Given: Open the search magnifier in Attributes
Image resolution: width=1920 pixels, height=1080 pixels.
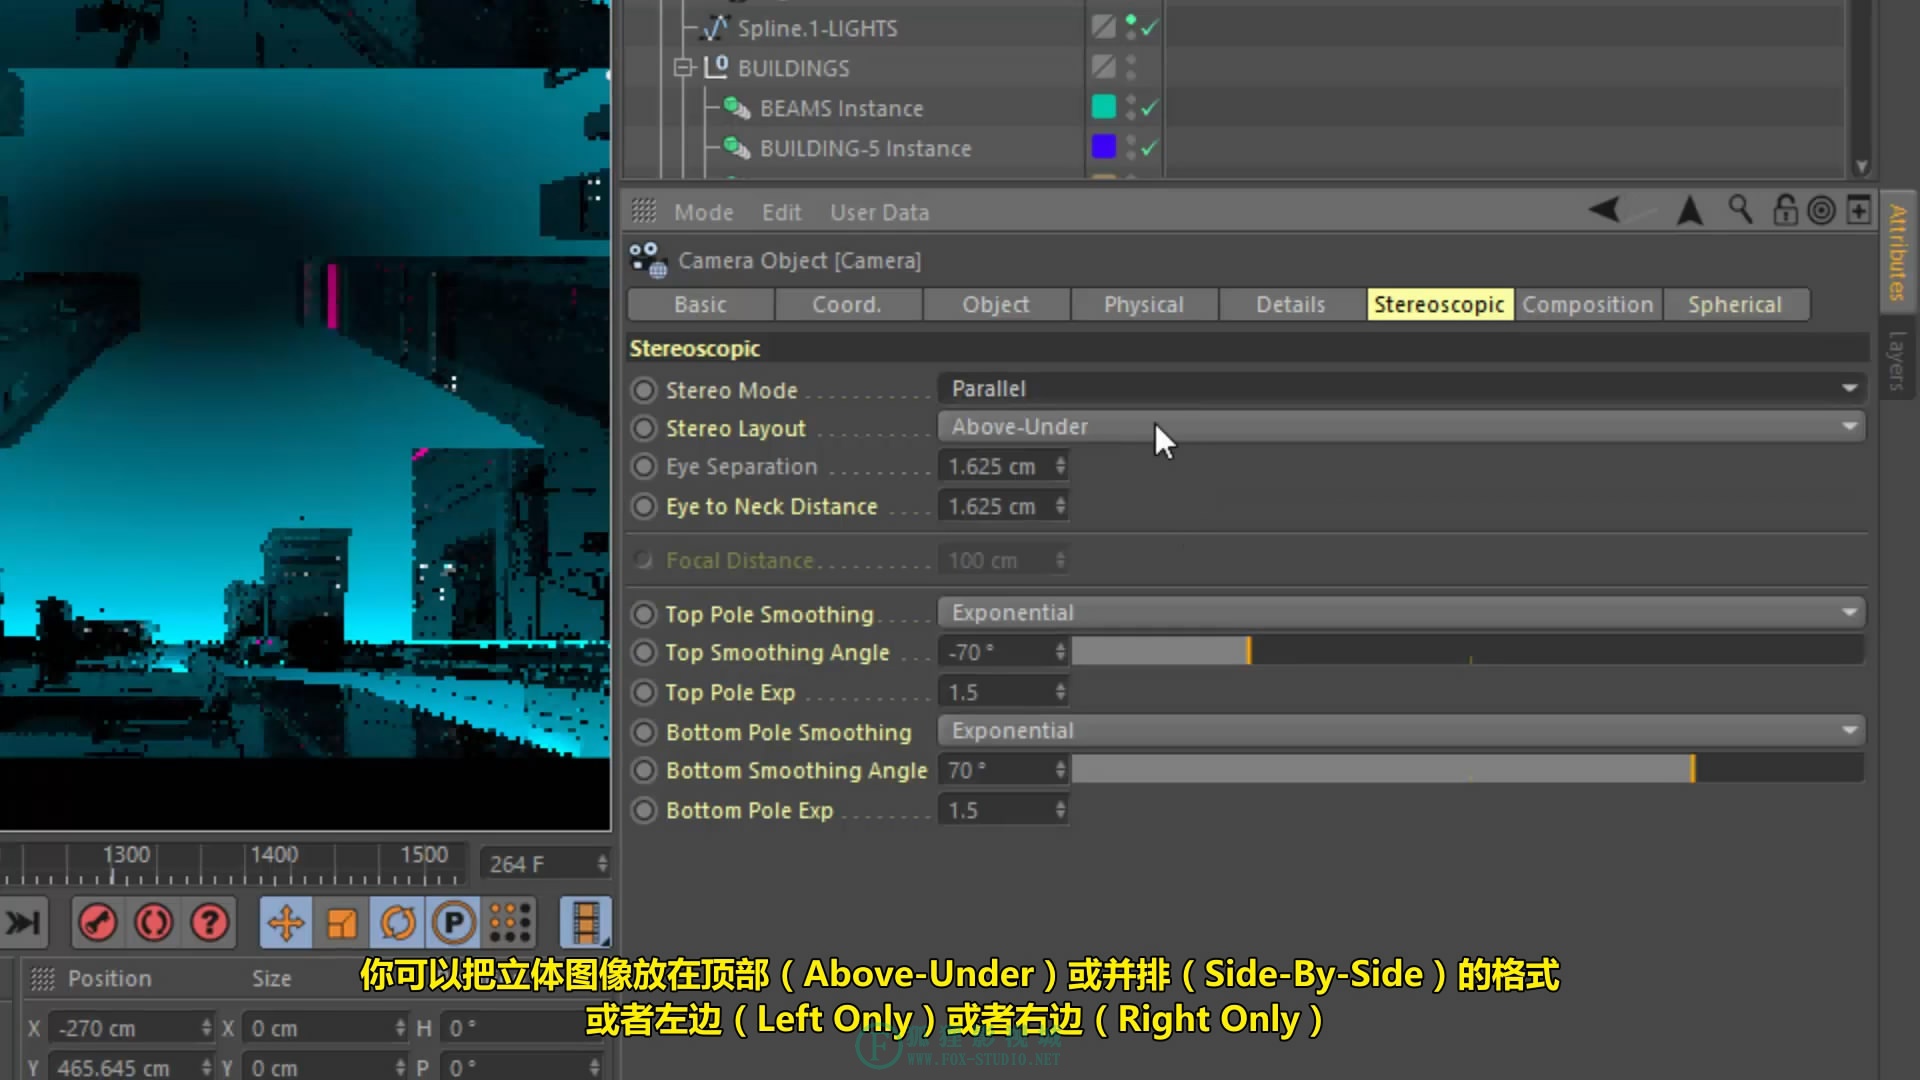Looking at the screenshot, I should click(x=1740, y=209).
